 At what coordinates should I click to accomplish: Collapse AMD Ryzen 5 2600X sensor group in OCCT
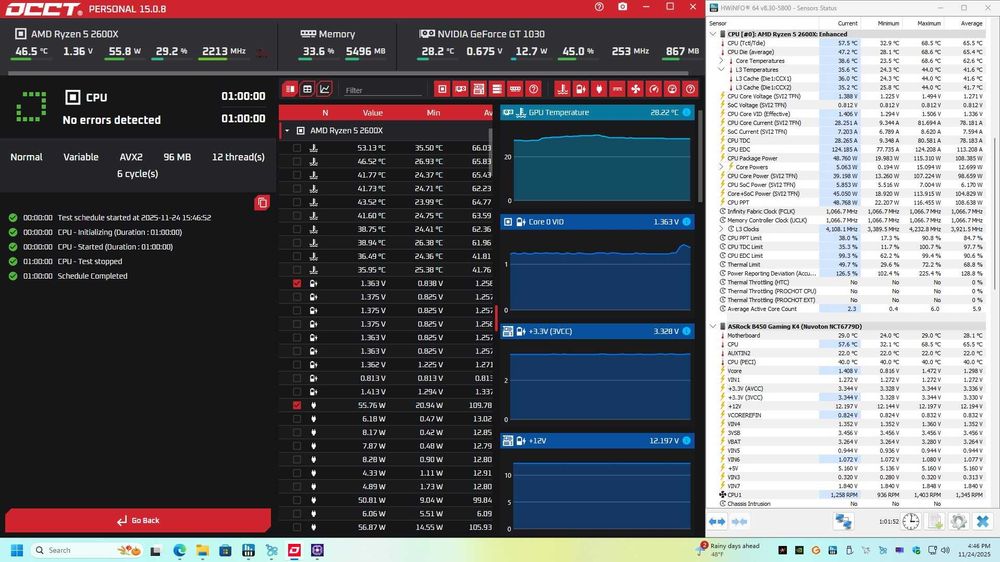click(287, 131)
